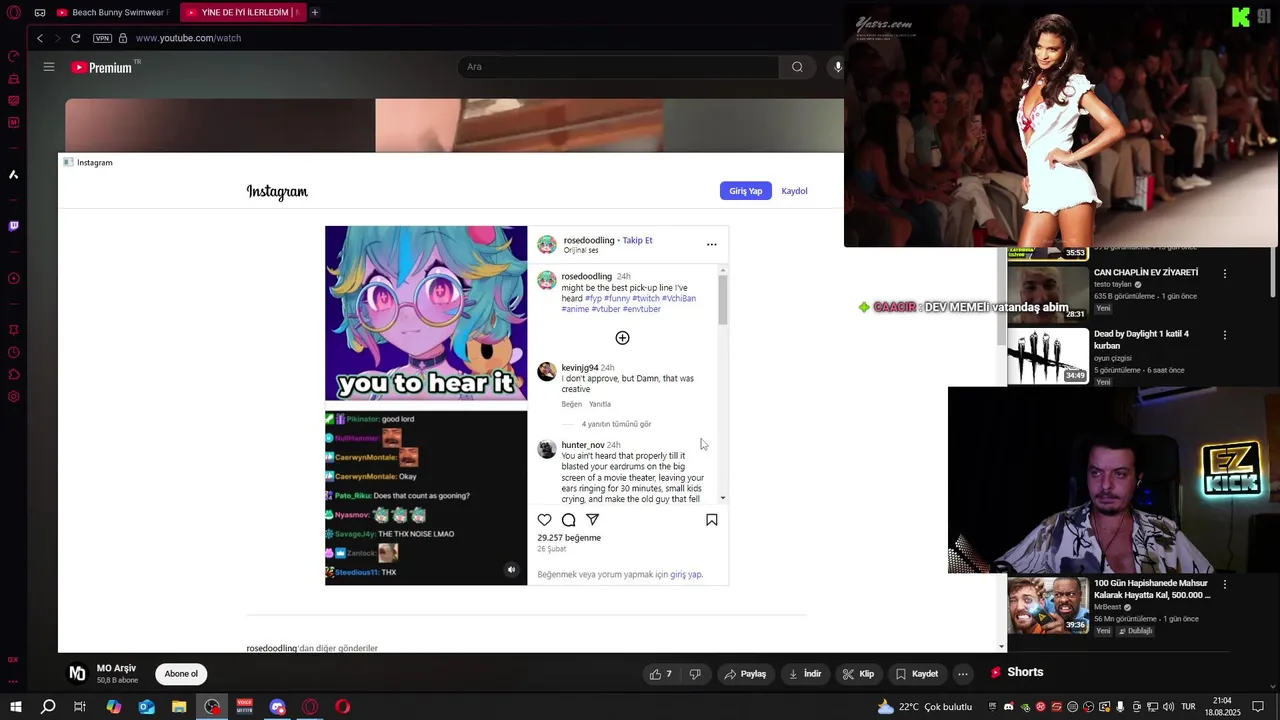
Task: Expand 4 yanıtın tümünü gör replies
Action: 616,424
